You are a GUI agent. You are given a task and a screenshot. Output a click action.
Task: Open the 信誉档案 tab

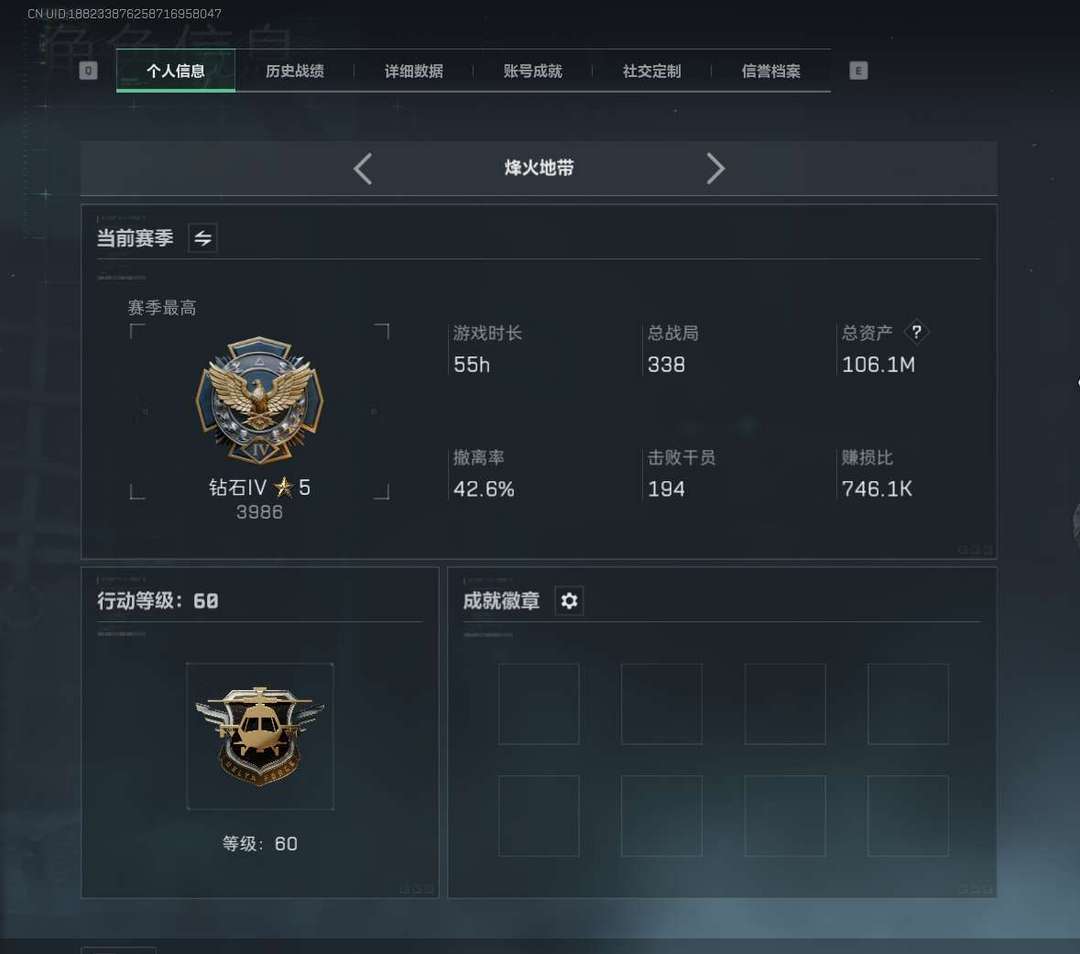pyautogui.click(x=771, y=71)
